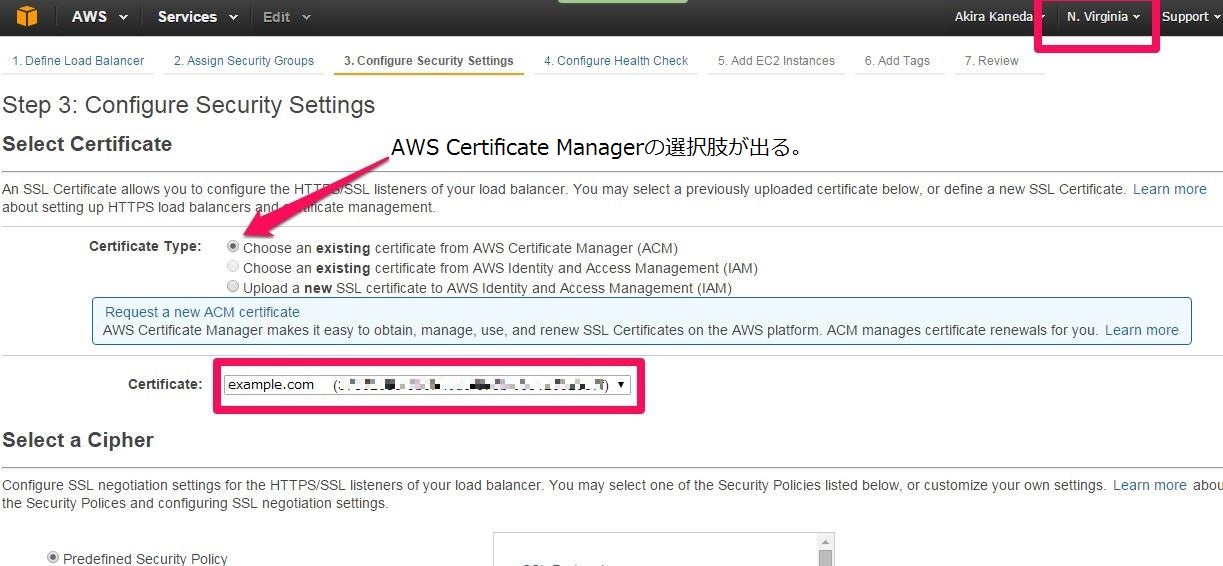
Task: Go to the 1. Define Load Balancer step
Action: tap(78, 61)
